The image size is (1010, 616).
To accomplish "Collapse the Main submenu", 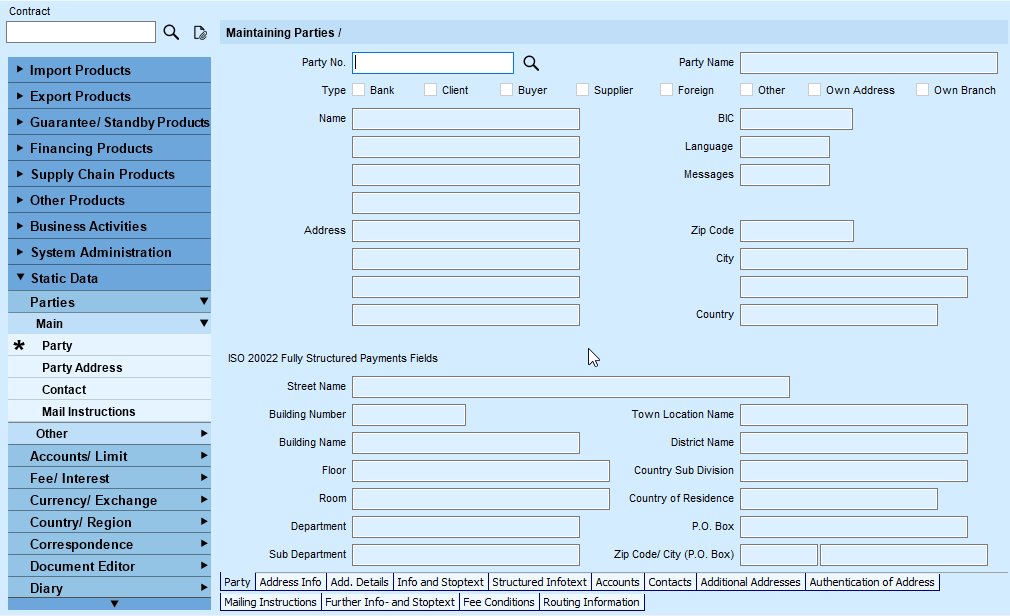I will (110, 323).
